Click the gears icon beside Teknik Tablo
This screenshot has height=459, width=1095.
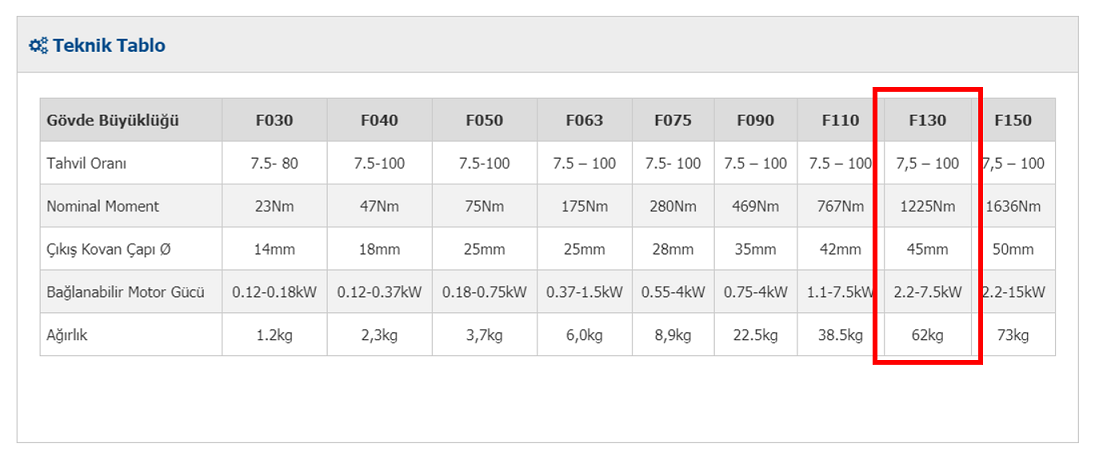click(x=38, y=45)
